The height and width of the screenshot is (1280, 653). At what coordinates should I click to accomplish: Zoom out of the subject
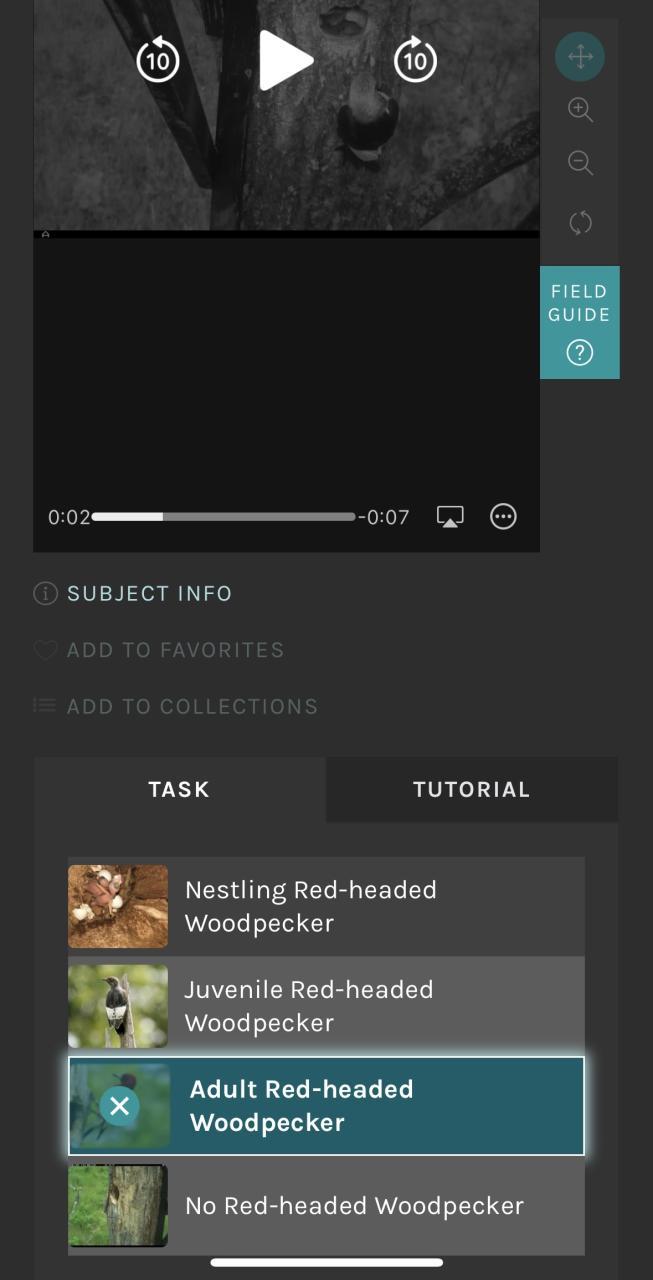pyautogui.click(x=580, y=163)
